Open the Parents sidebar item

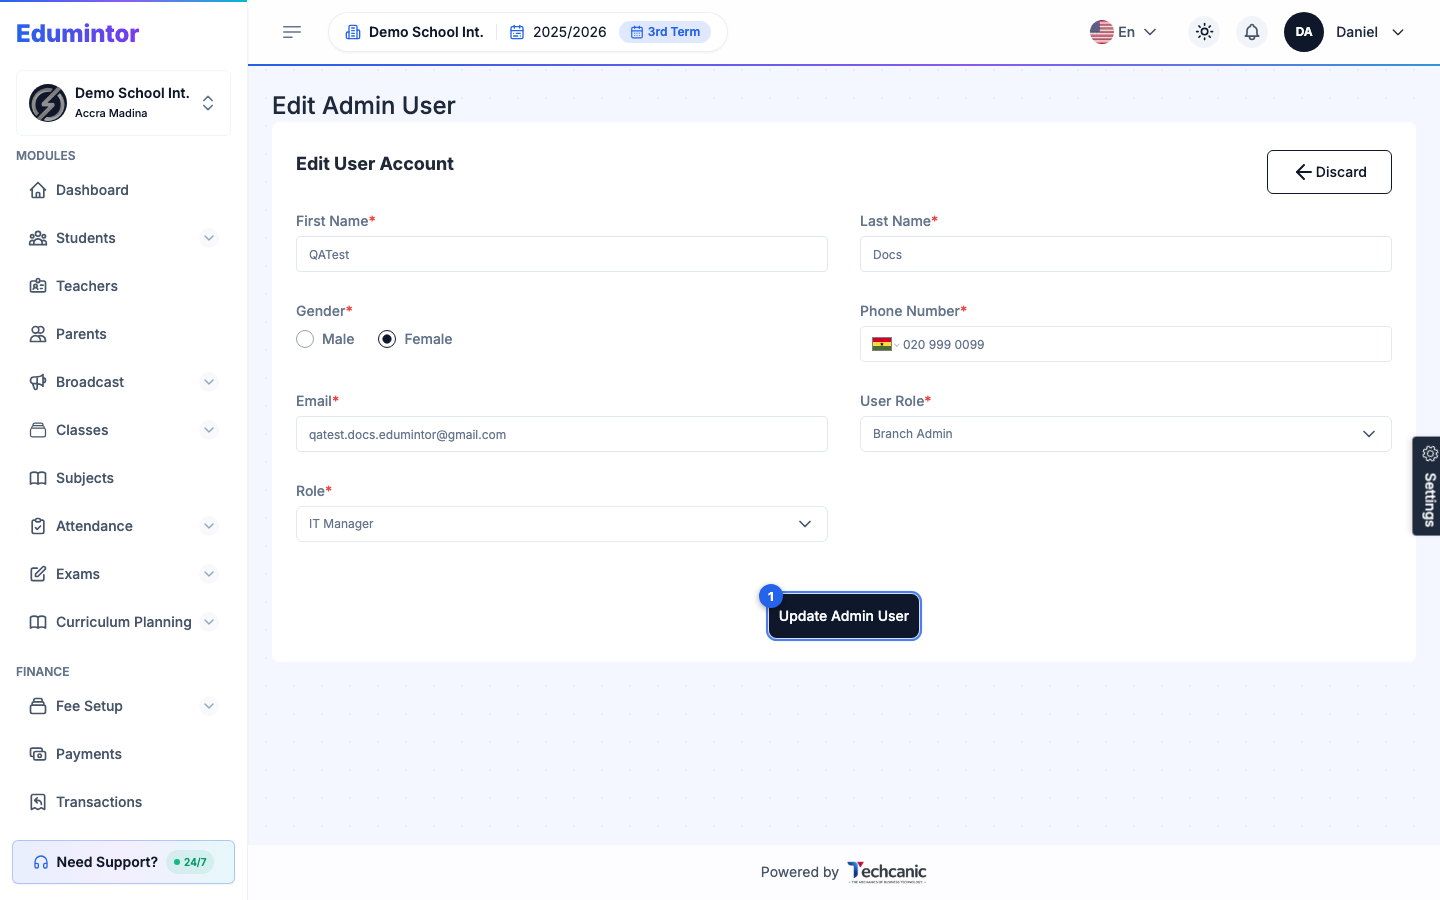point(123,334)
